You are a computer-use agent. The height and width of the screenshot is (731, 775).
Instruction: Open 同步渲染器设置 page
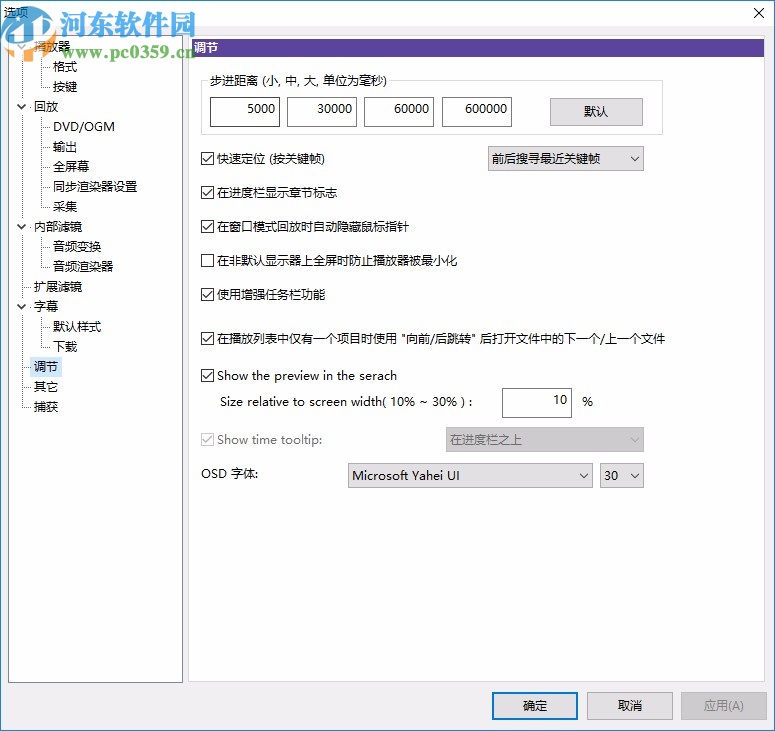[x=95, y=187]
